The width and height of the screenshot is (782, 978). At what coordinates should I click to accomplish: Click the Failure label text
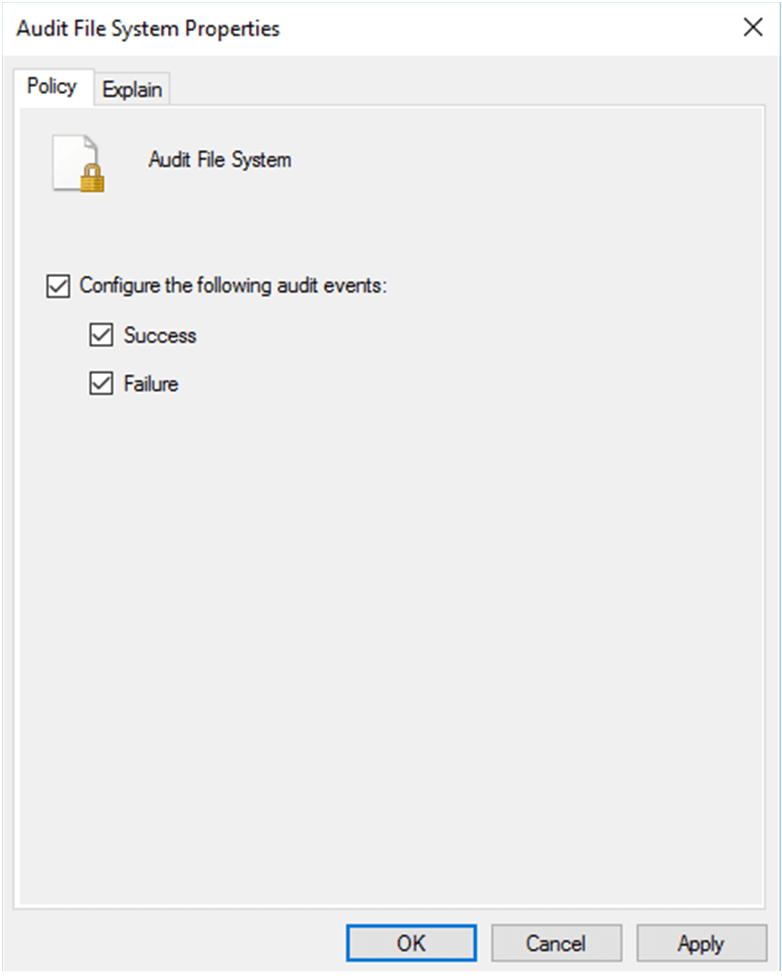coord(151,384)
